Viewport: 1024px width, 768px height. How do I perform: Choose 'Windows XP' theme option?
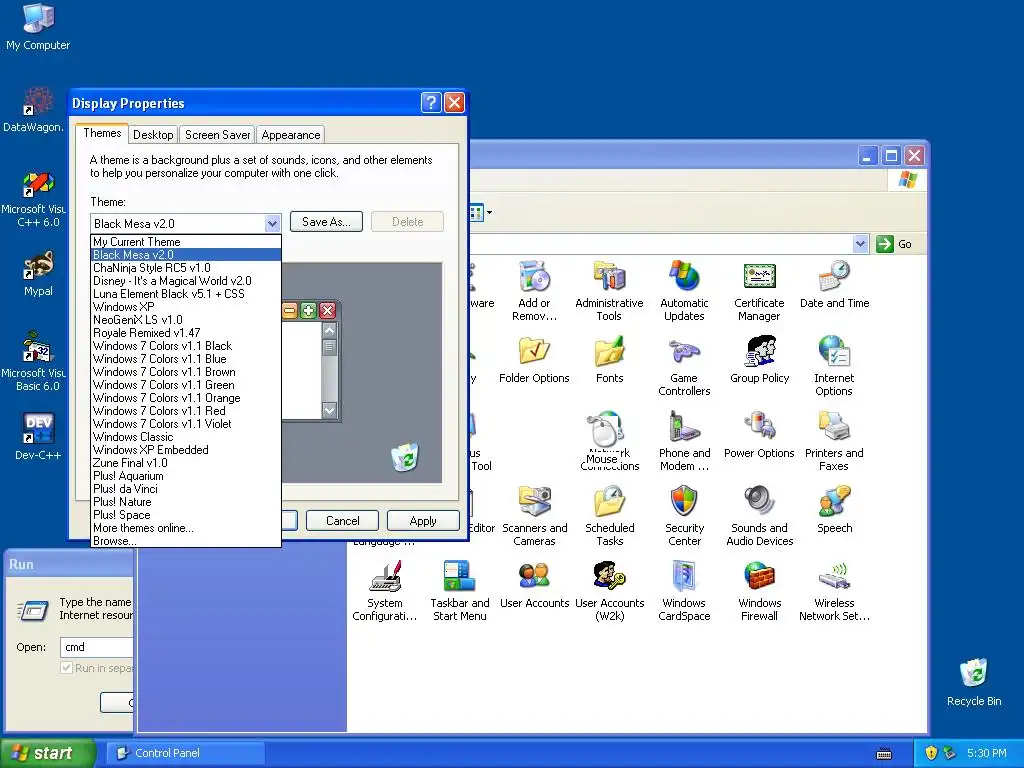coord(185,307)
